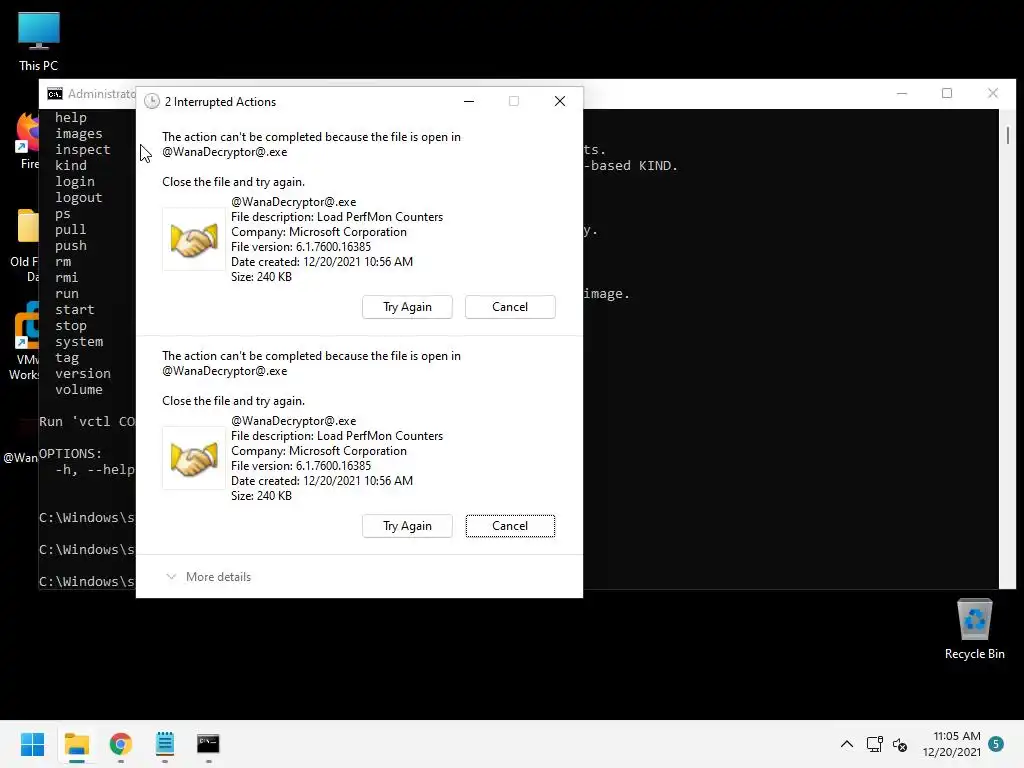Close the Administrator Command Prompt window
This screenshot has height=768, width=1024.
(x=993, y=93)
